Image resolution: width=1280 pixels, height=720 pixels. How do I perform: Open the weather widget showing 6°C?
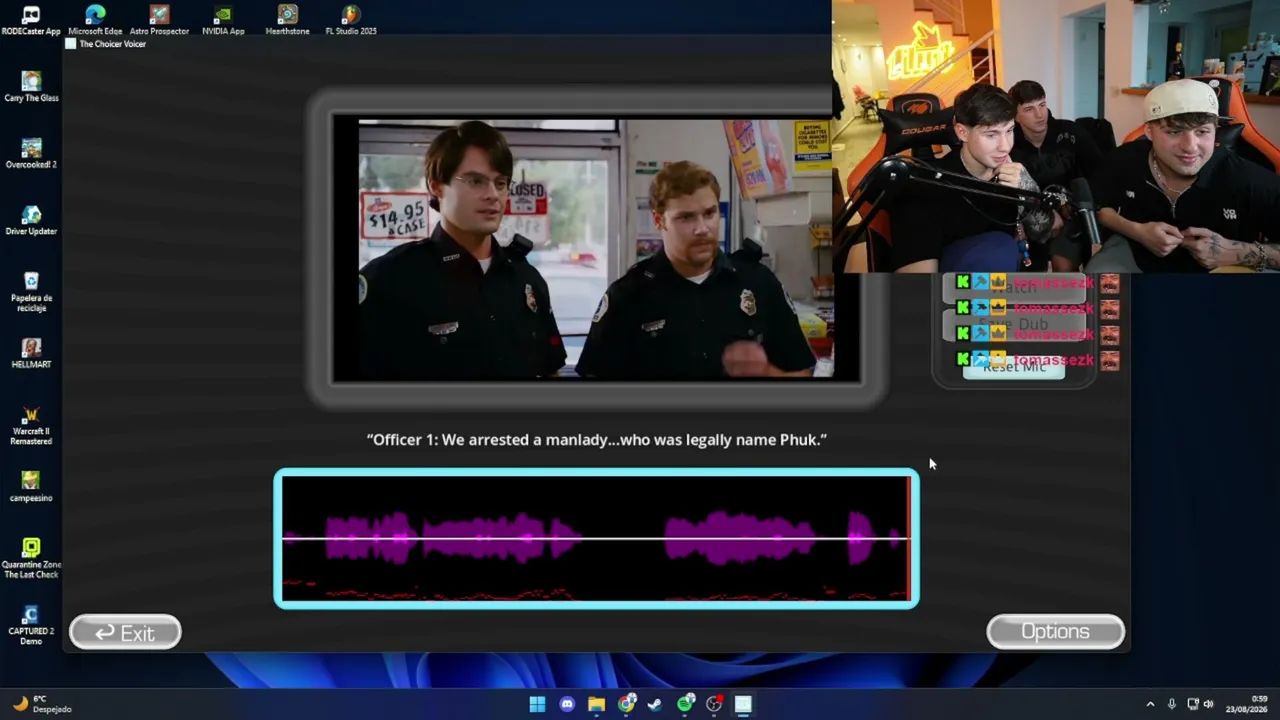click(x=42, y=704)
